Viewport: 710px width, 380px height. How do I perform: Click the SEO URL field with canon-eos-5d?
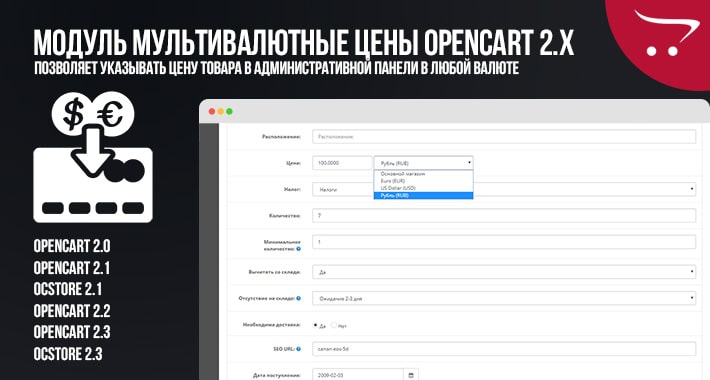504,349
